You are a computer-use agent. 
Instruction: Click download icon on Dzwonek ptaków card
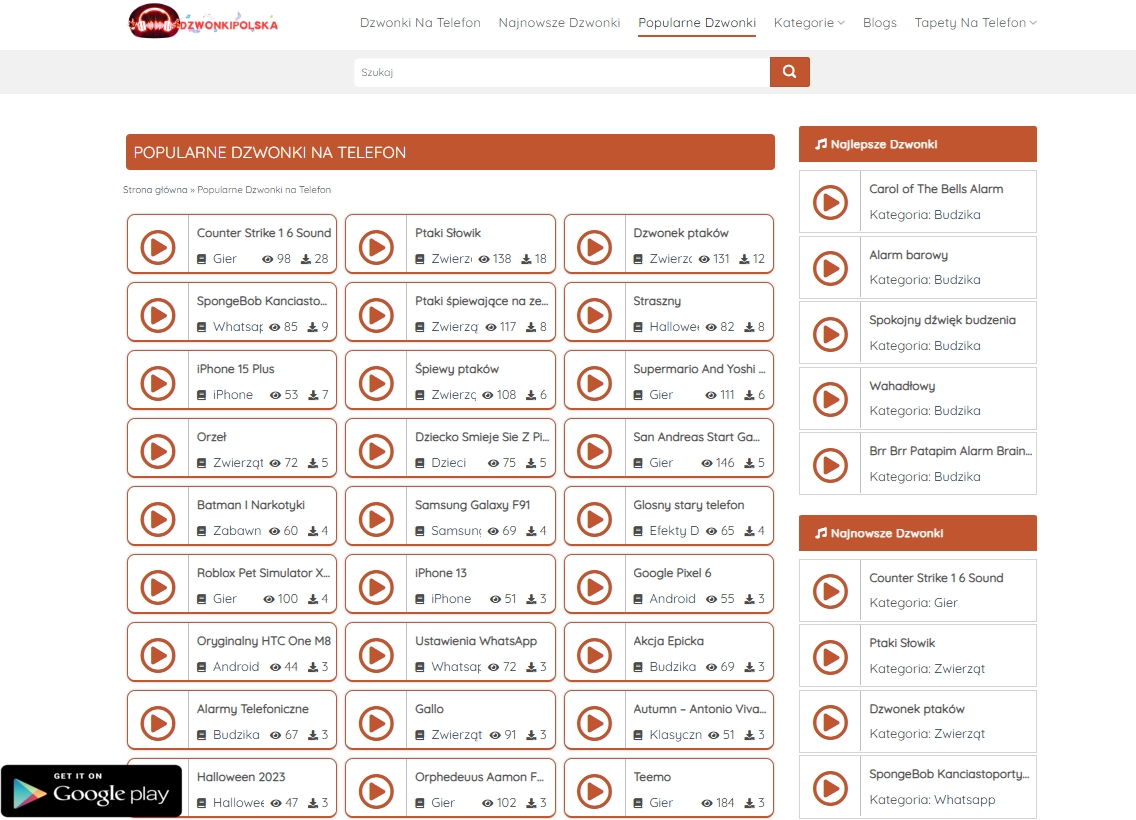[x=745, y=259]
